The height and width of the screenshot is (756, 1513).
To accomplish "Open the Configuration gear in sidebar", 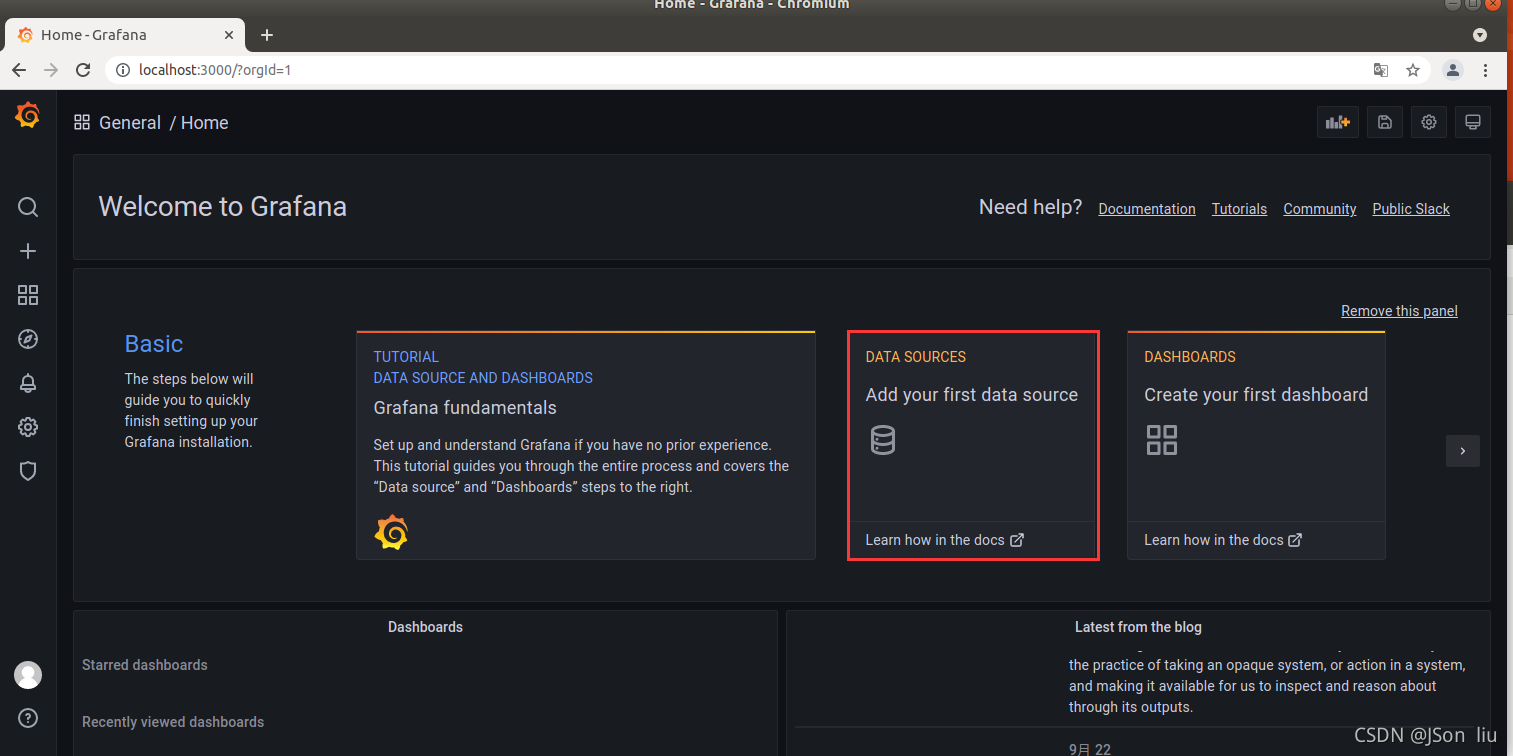I will (x=28, y=427).
